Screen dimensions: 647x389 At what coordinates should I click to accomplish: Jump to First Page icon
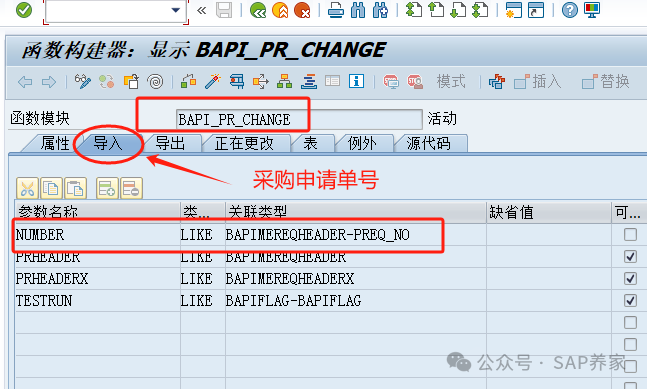[x=414, y=10]
